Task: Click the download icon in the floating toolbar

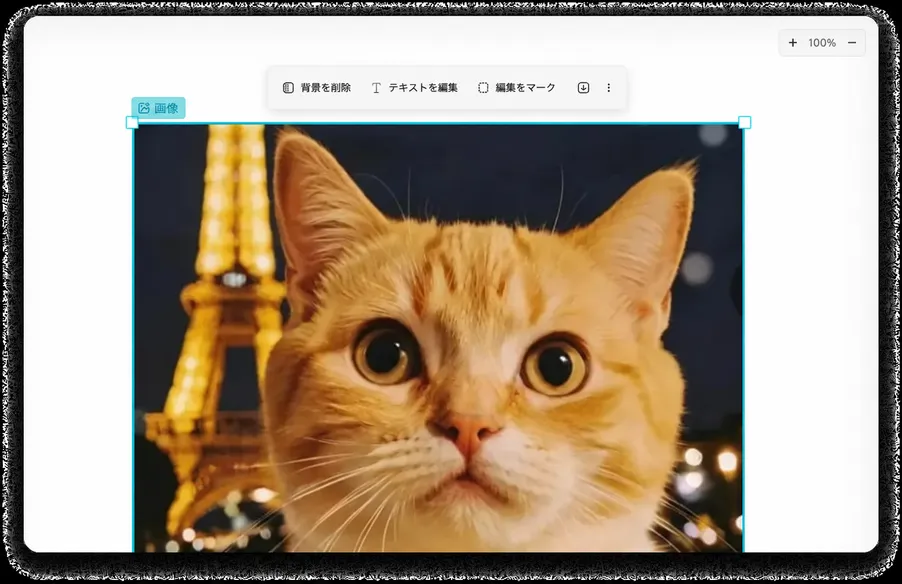Action: coord(583,87)
